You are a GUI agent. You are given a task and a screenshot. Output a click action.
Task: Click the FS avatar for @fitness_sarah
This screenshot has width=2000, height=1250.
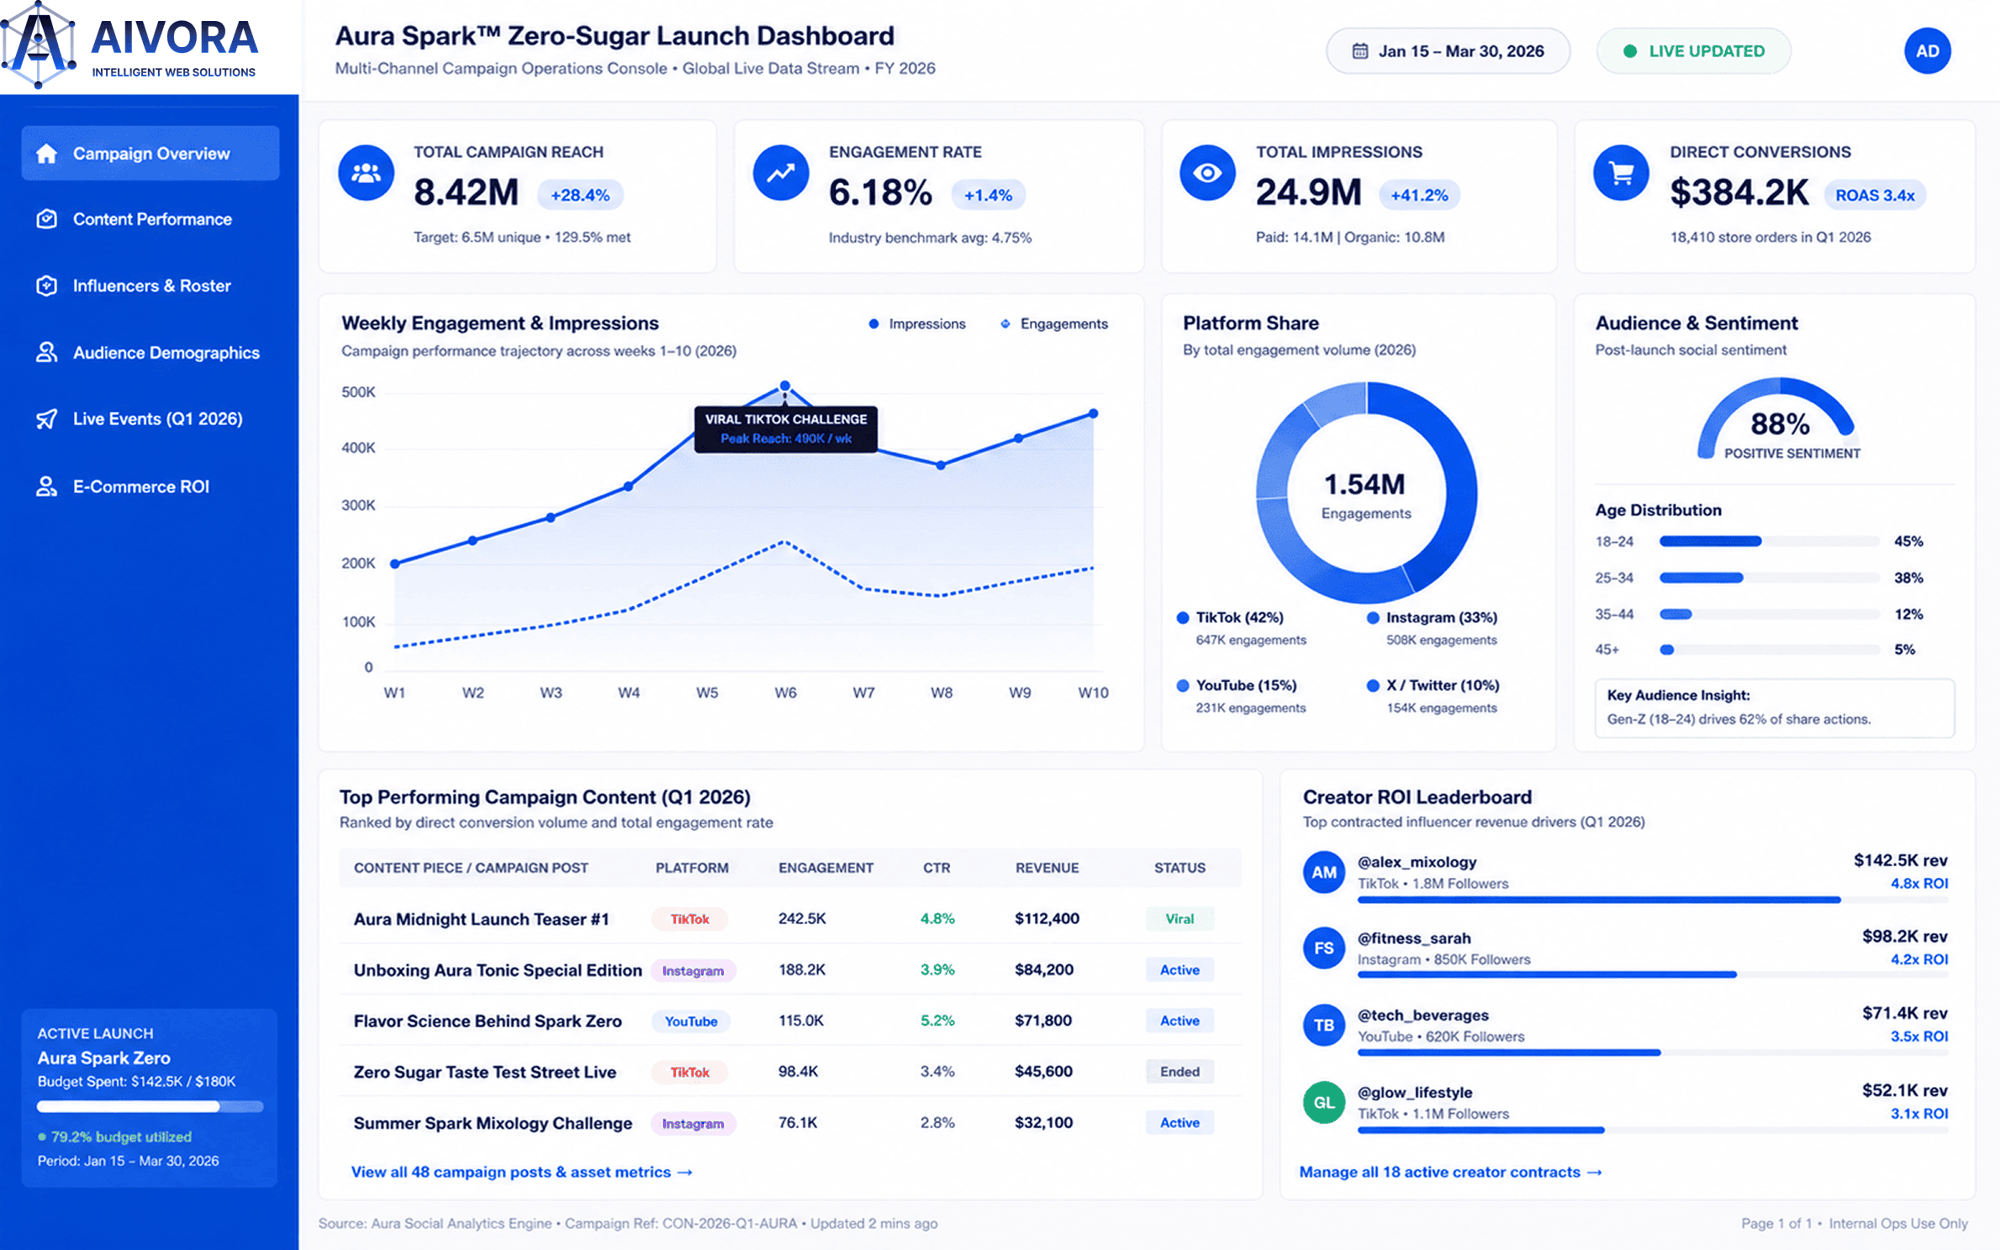[1324, 948]
